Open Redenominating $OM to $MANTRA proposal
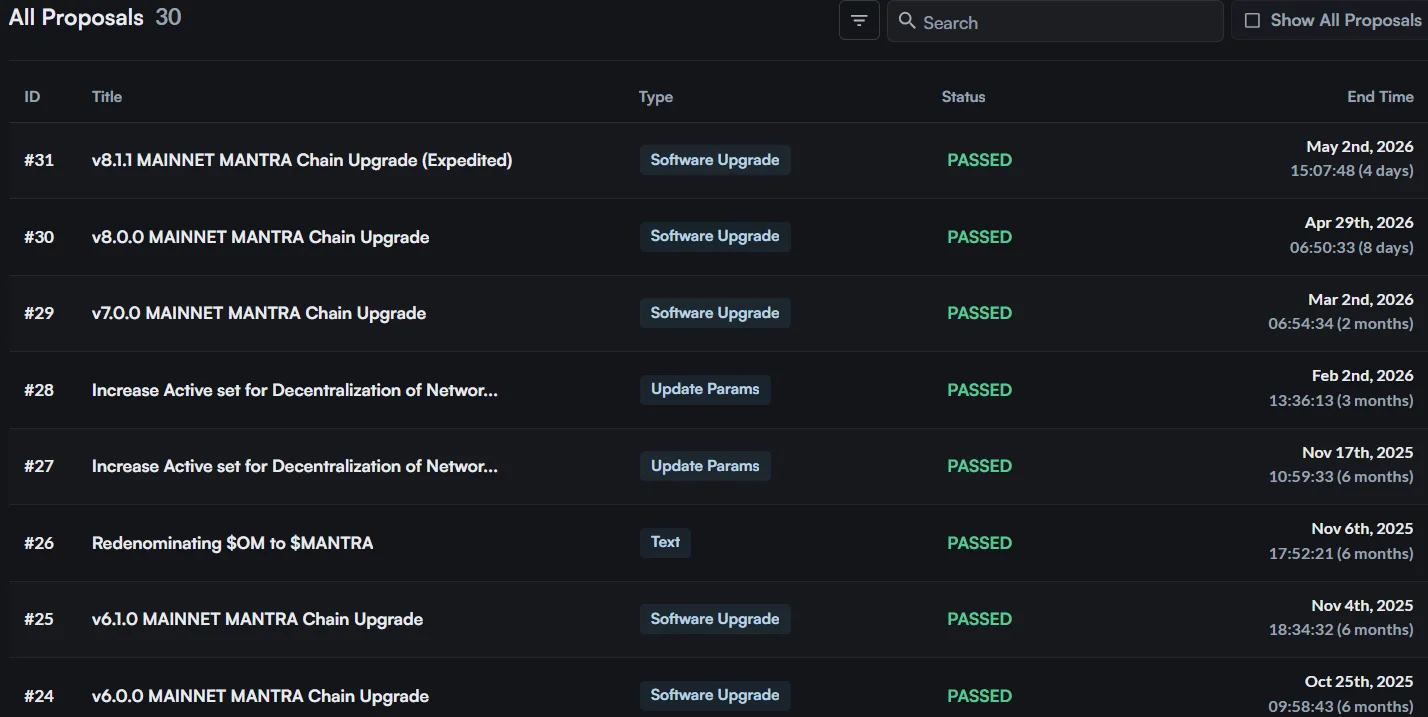 coord(233,543)
